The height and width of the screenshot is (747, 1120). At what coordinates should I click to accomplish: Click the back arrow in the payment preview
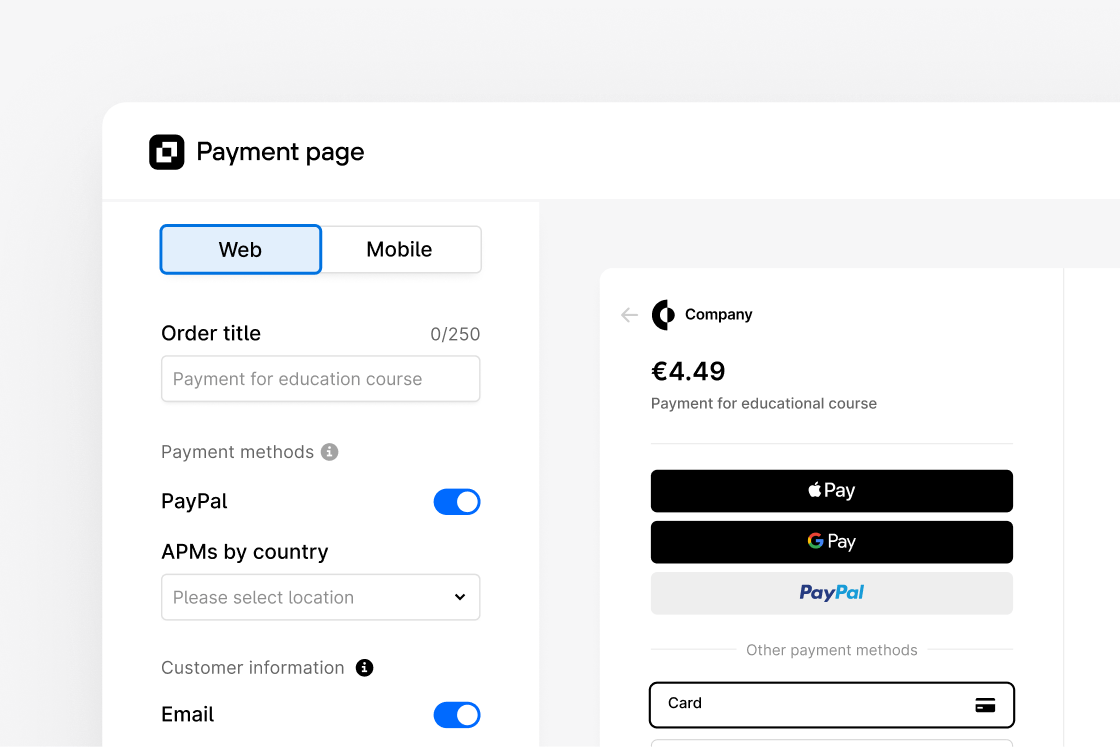[628, 314]
